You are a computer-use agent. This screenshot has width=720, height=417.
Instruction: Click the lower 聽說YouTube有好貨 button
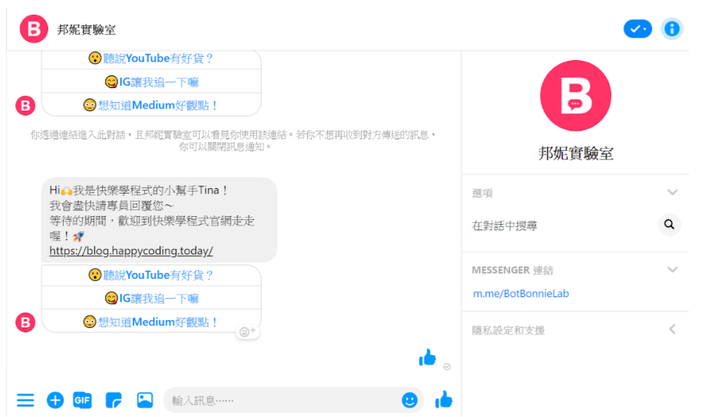(151, 275)
